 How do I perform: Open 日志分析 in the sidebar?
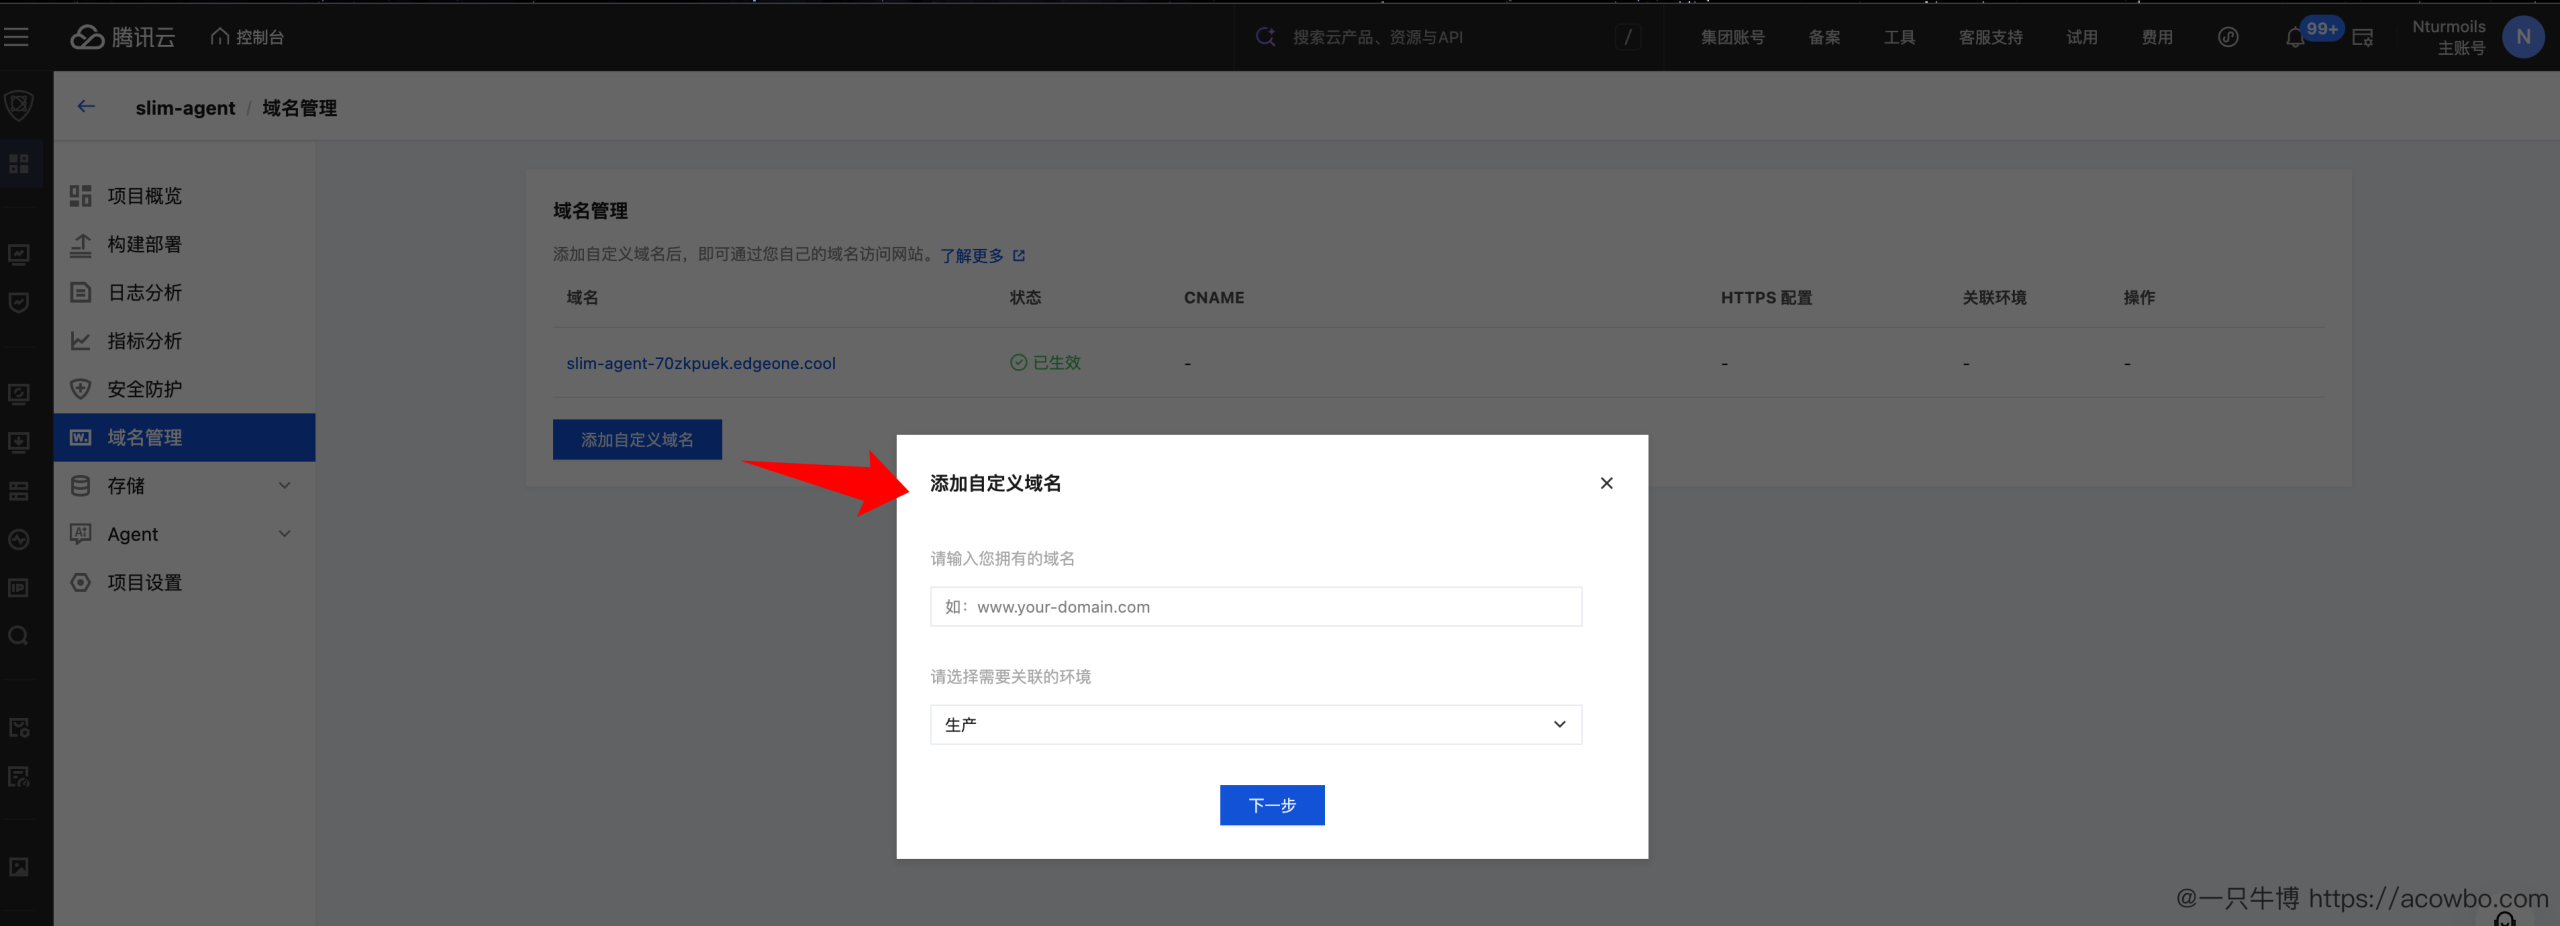(184, 293)
